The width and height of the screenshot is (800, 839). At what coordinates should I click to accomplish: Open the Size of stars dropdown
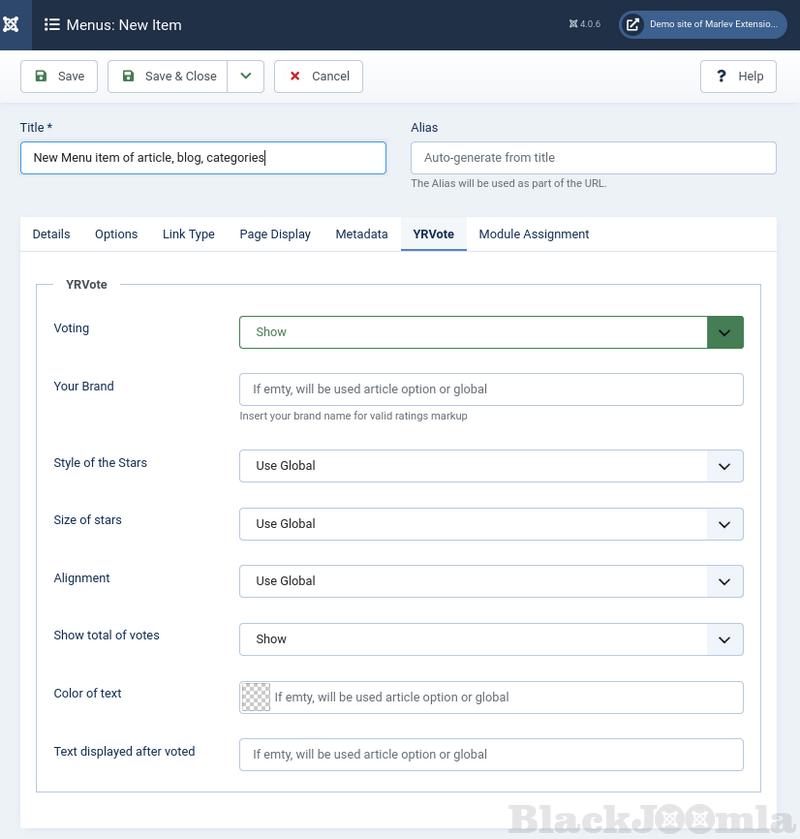click(x=491, y=524)
